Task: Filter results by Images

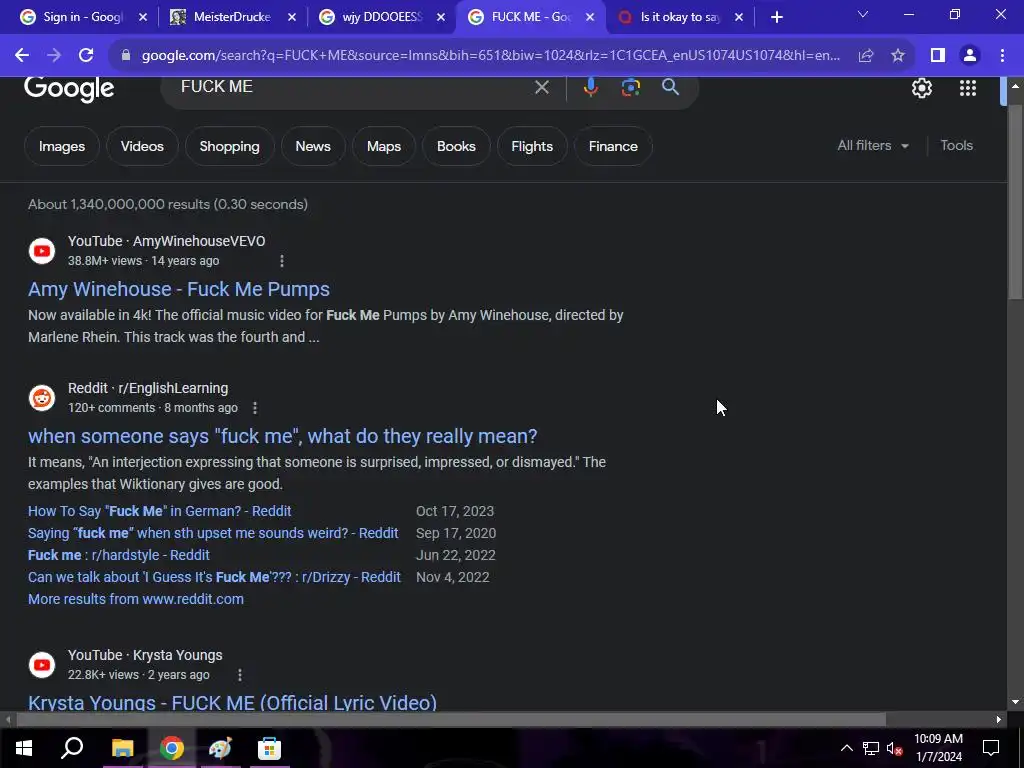Action: (61, 146)
